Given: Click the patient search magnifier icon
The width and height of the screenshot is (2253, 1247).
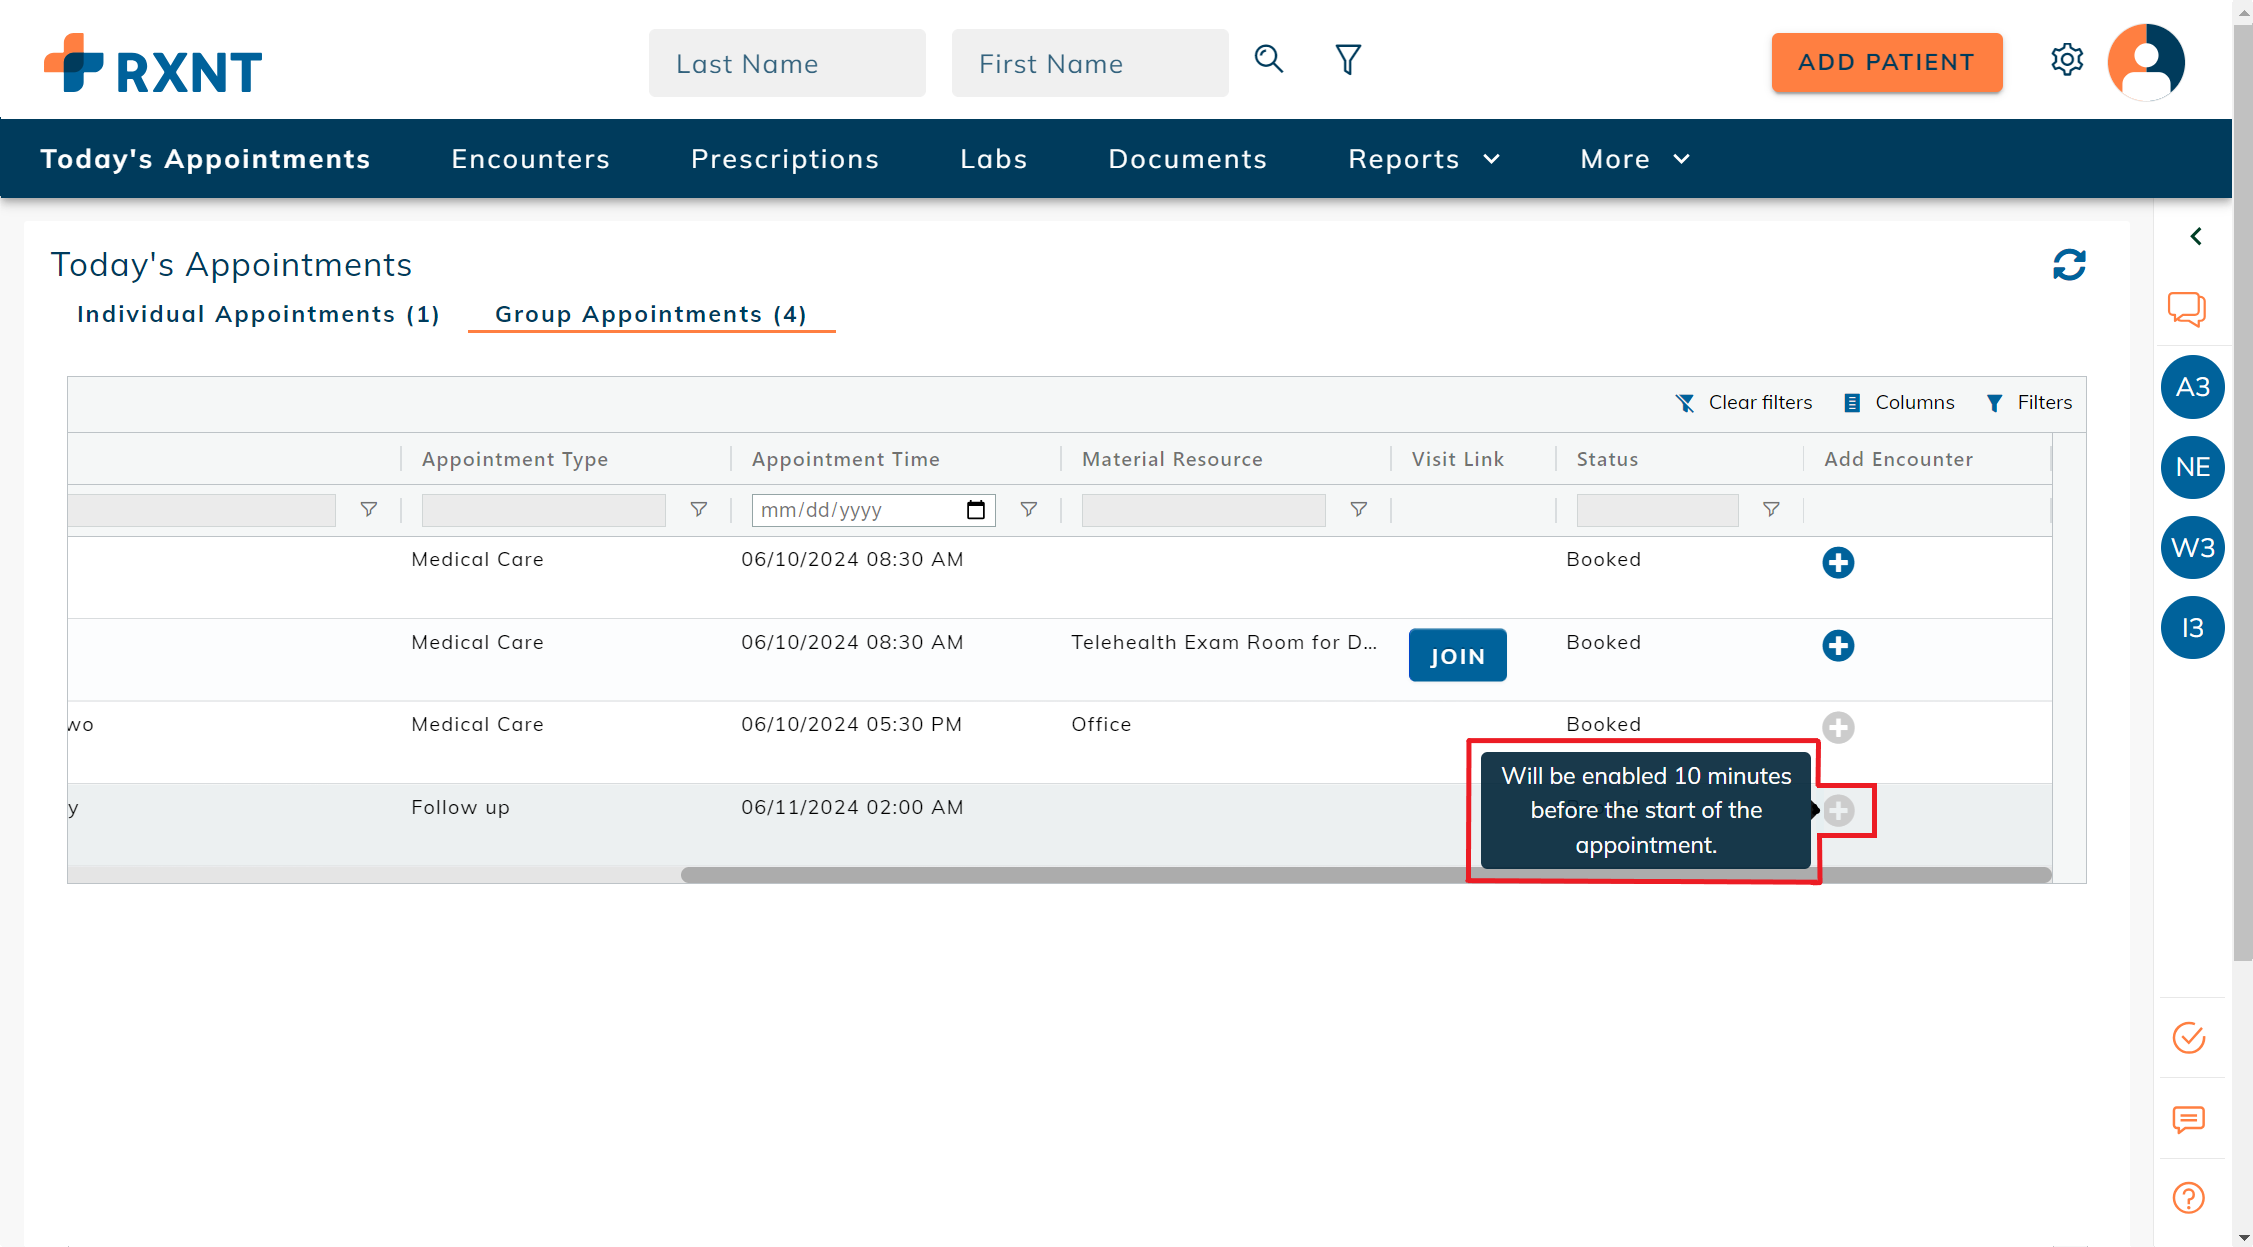Looking at the screenshot, I should (1269, 59).
